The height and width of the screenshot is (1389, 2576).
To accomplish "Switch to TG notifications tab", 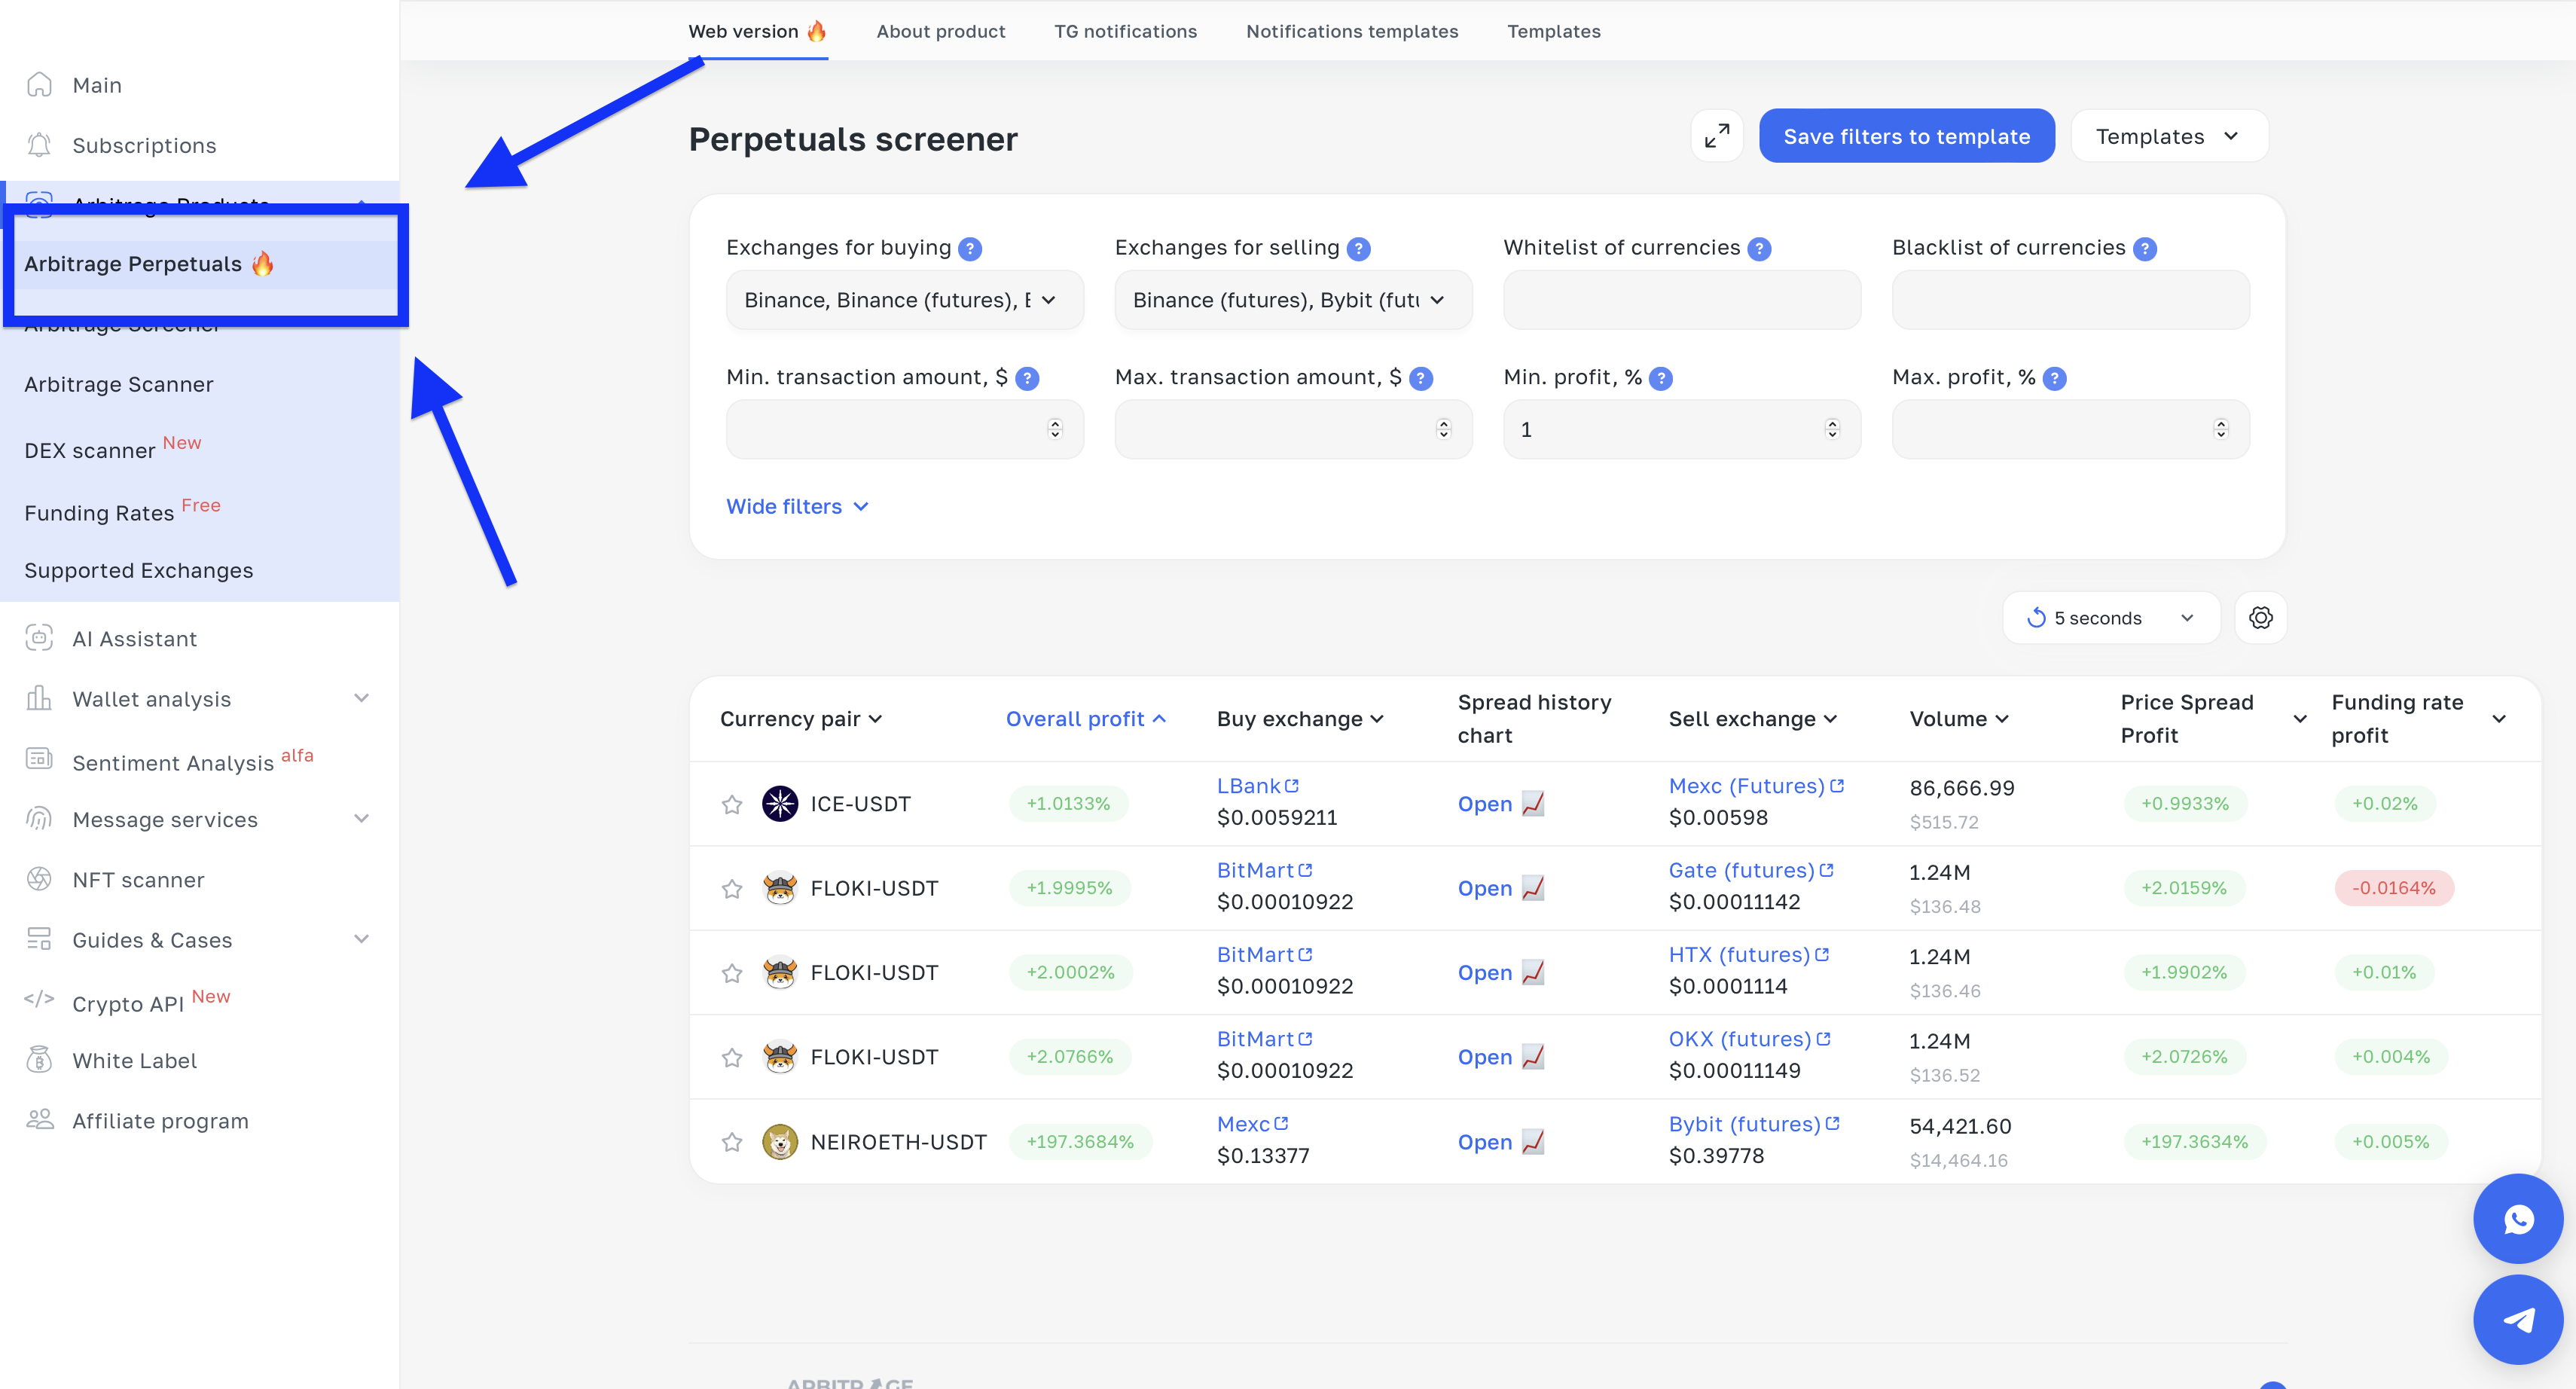I will 1125,31.
